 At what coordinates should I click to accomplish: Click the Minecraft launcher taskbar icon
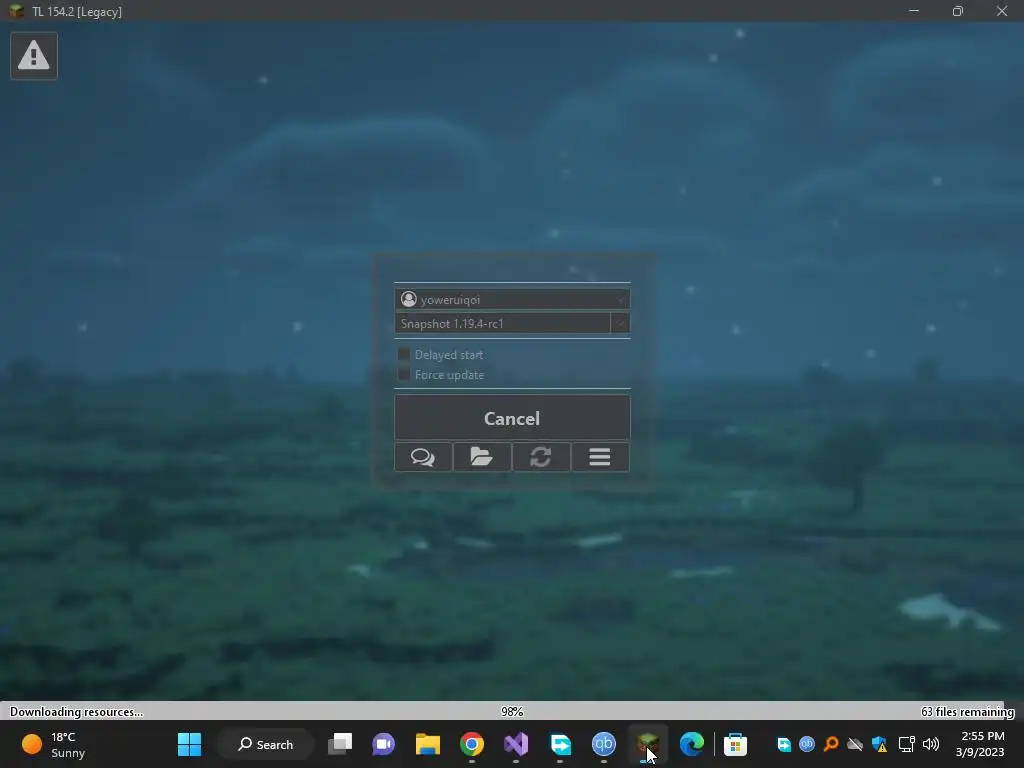click(647, 744)
